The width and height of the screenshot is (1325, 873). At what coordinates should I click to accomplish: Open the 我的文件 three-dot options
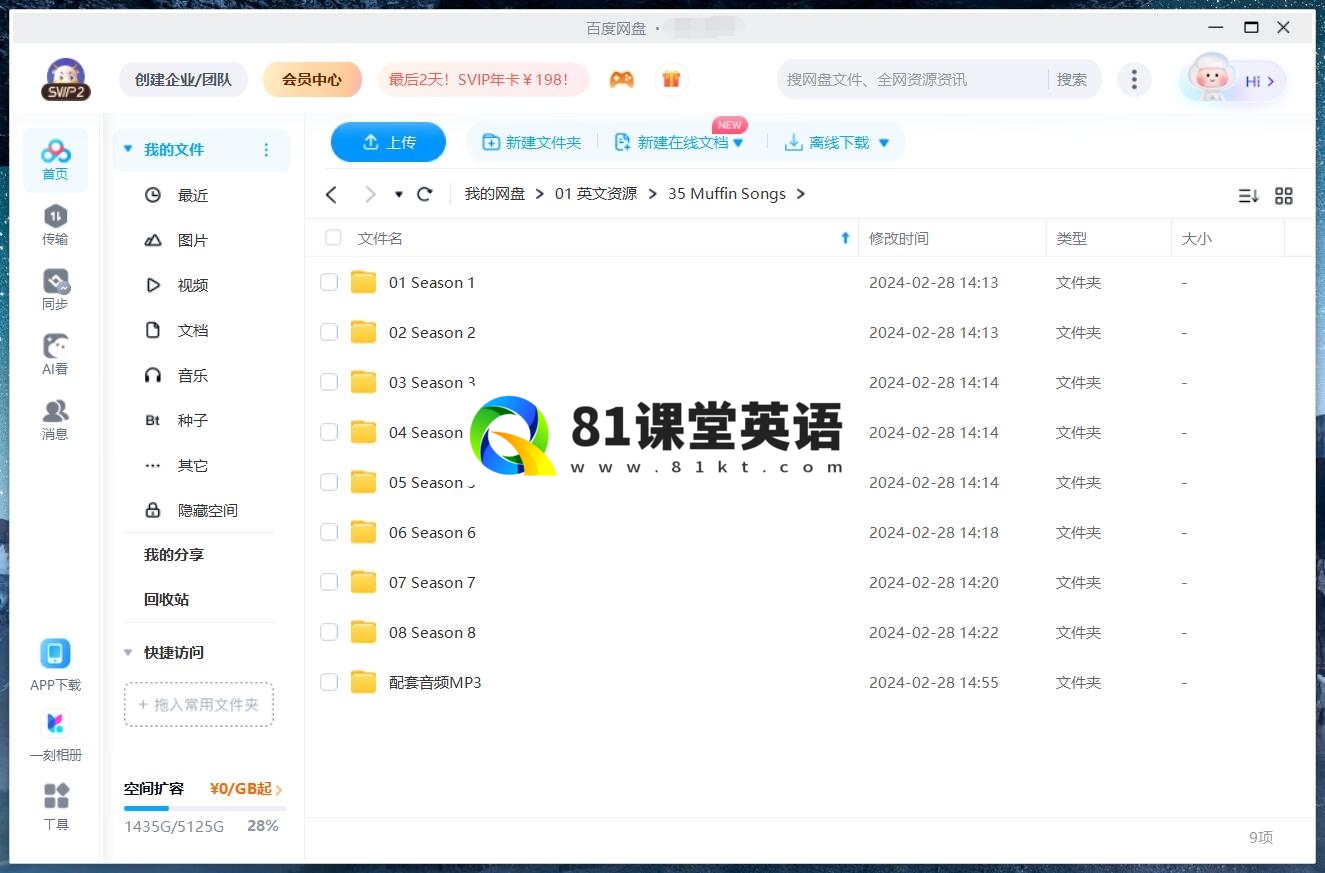[x=266, y=150]
